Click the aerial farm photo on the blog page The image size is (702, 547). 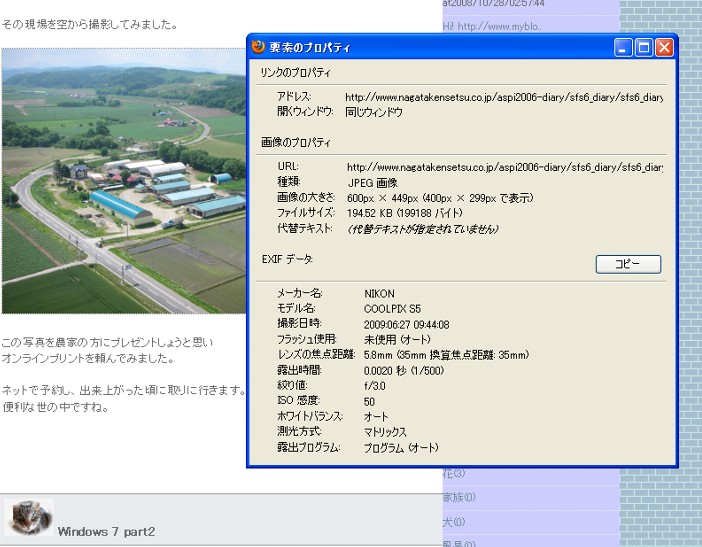(x=124, y=181)
